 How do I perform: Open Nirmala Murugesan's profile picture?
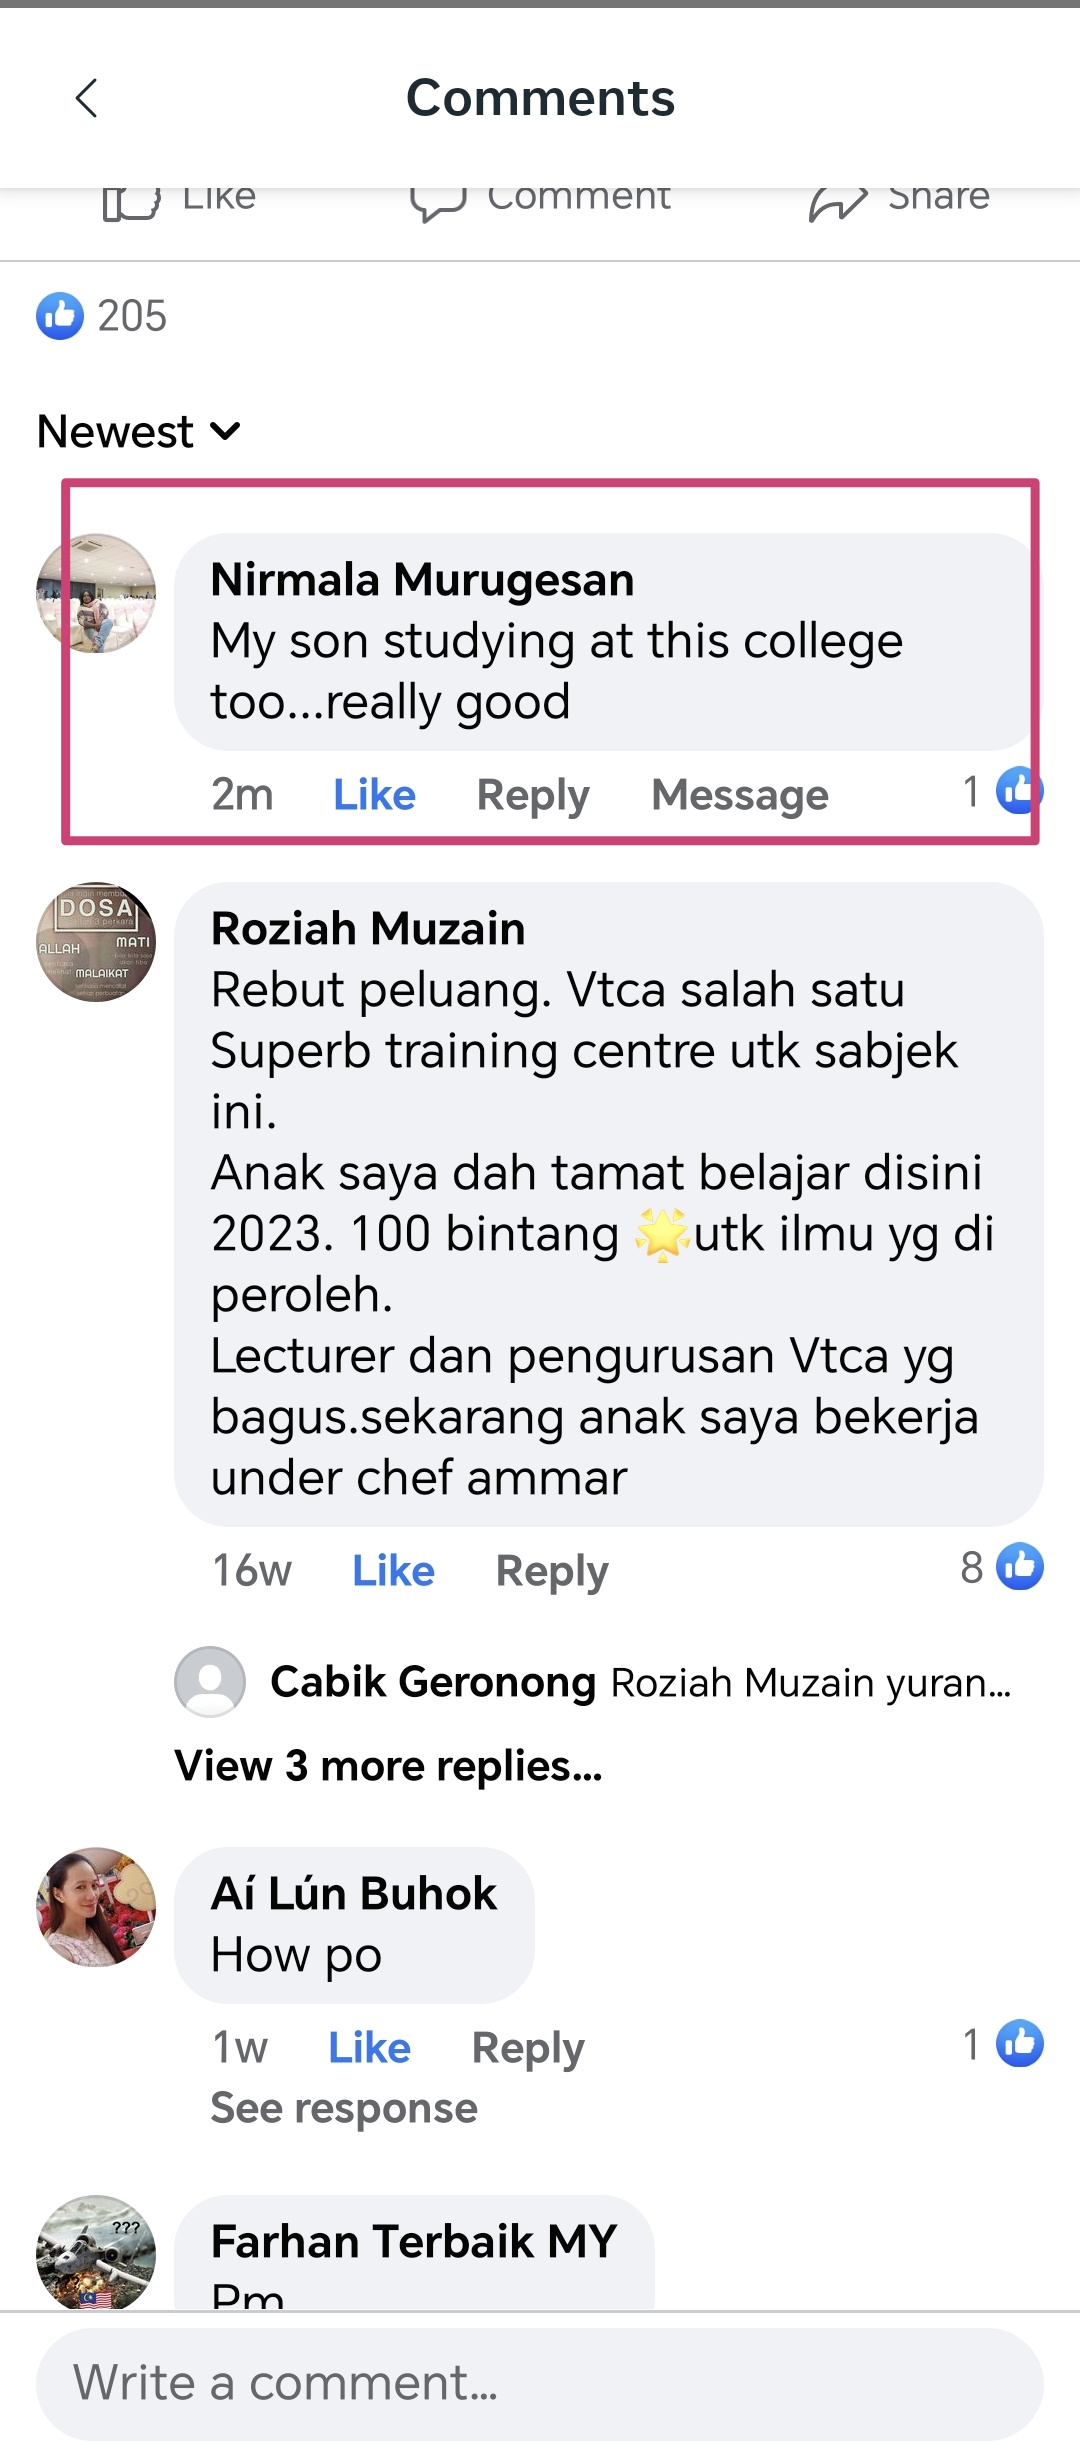(x=96, y=593)
